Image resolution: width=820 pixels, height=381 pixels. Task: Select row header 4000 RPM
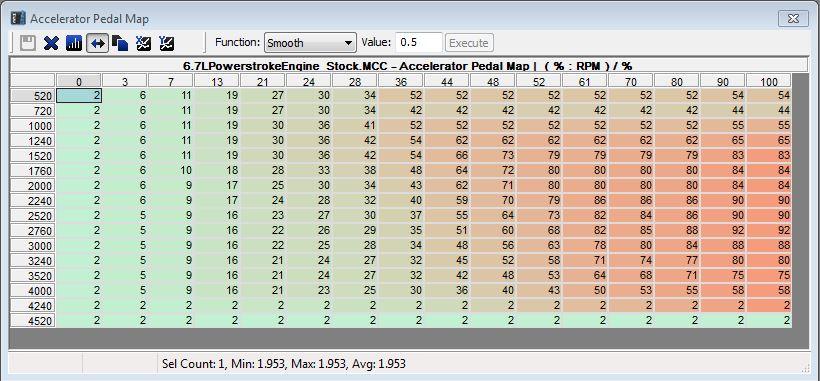click(32, 291)
